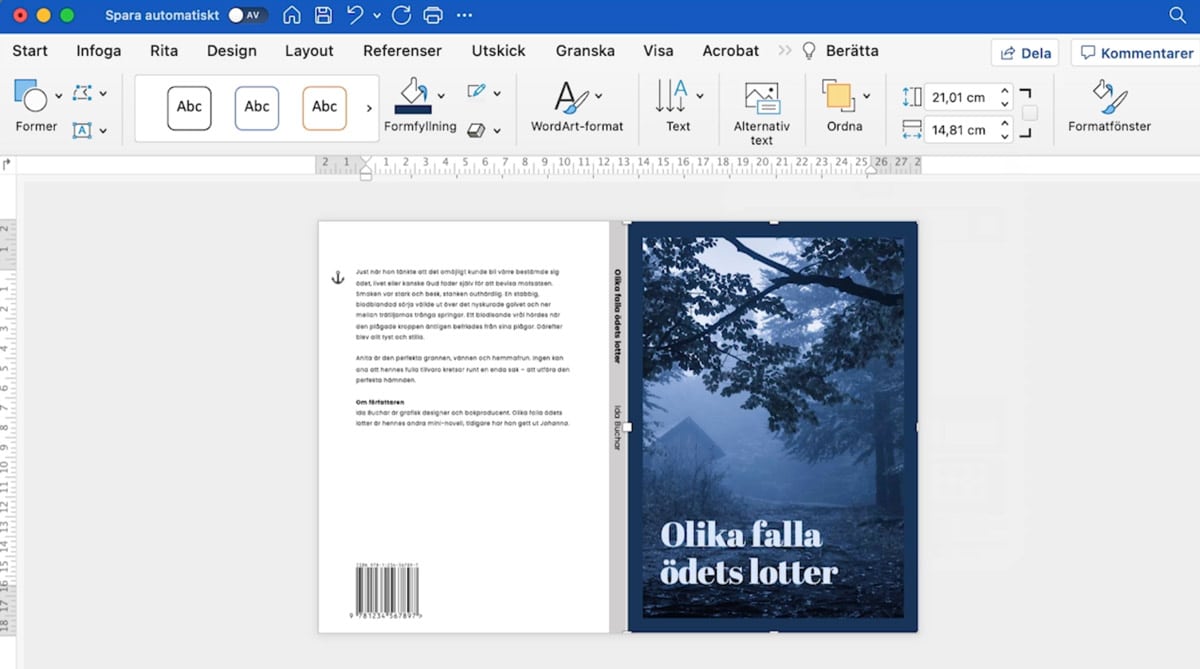Select the orange outlined Abc shape style
Viewport: 1200px width, 669px height.
pyautogui.click(x=324, y=108)
